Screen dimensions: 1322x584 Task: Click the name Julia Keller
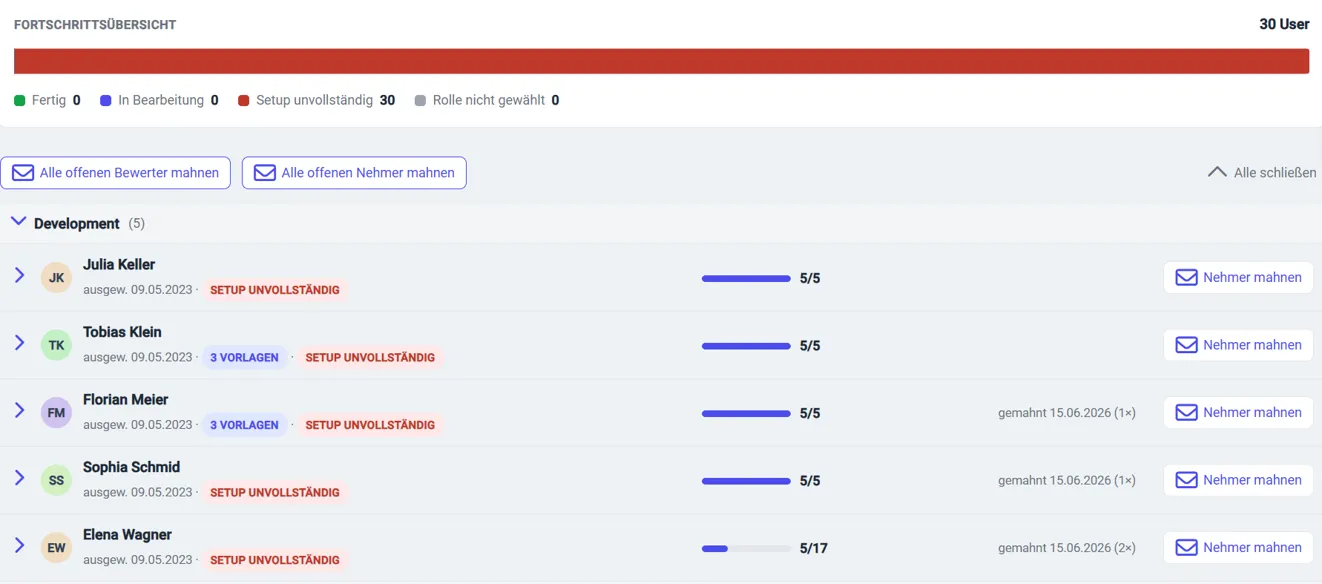tap(119, 265)
